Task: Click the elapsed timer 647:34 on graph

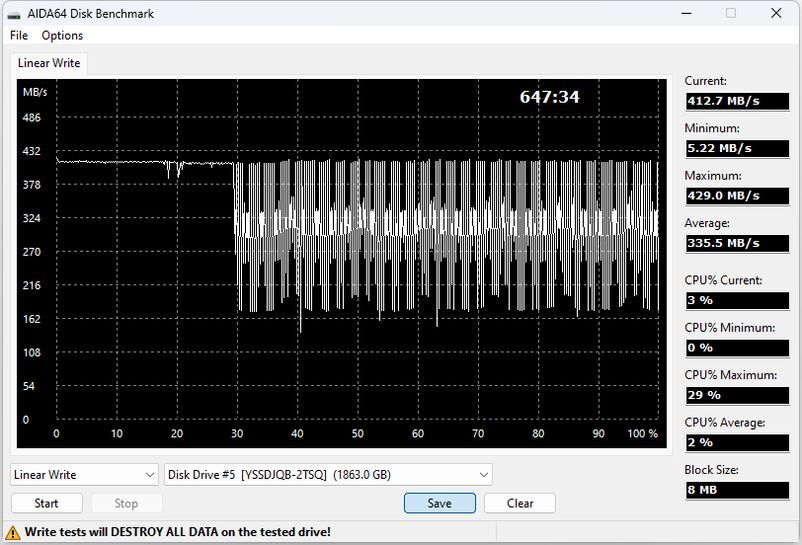Action: point(549,97)
